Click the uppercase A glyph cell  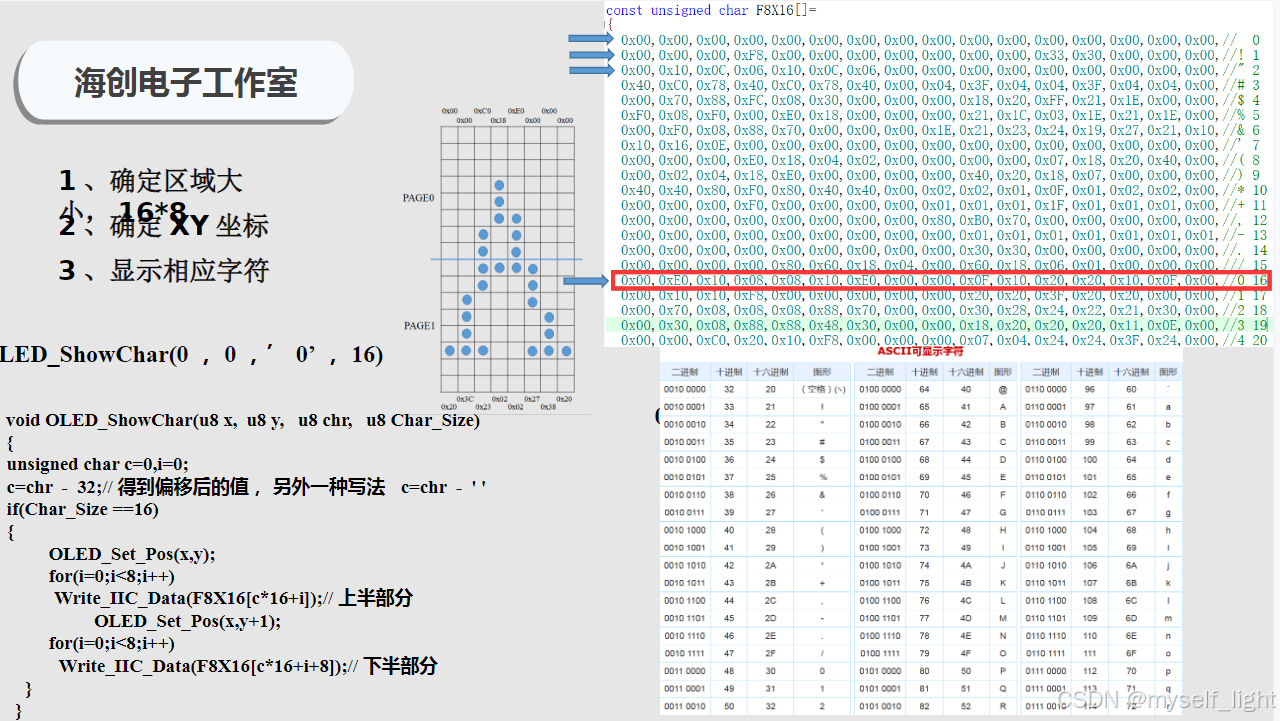(x=1002, y=406)
